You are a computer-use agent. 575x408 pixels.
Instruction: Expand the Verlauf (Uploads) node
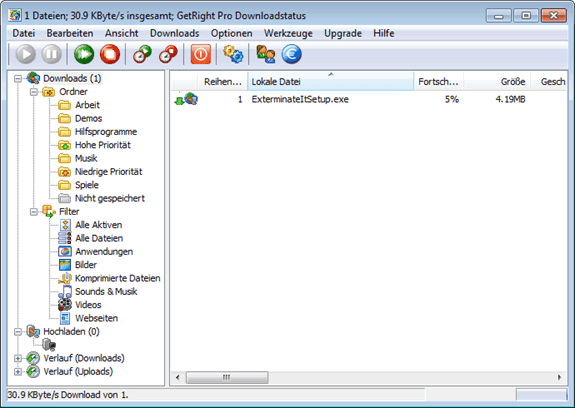click(x=18, y=372)
